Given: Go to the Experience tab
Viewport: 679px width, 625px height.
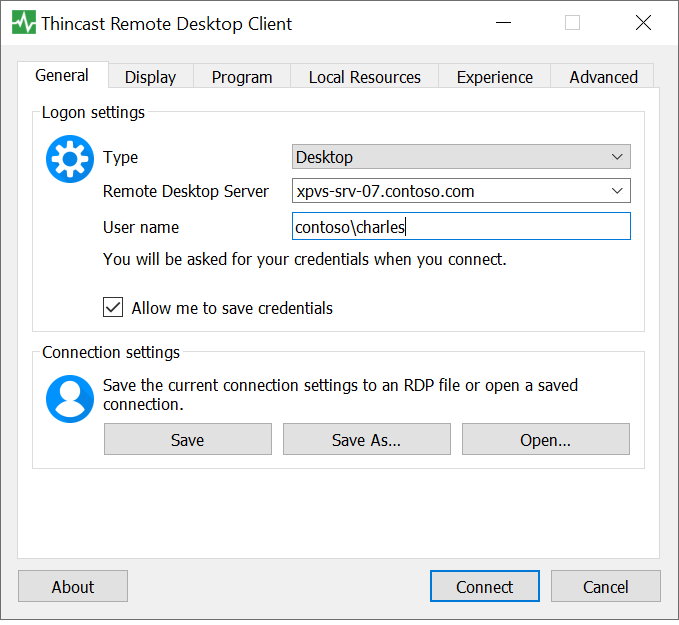Looking at the screenshot, I should 494,77.
